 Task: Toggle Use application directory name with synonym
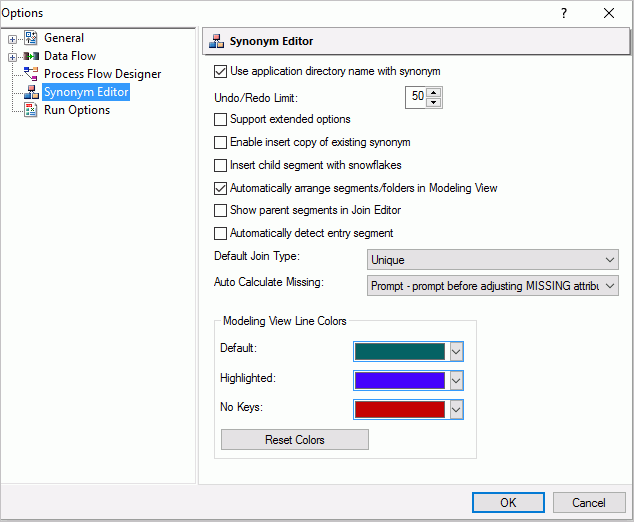(x=220, y=72)
